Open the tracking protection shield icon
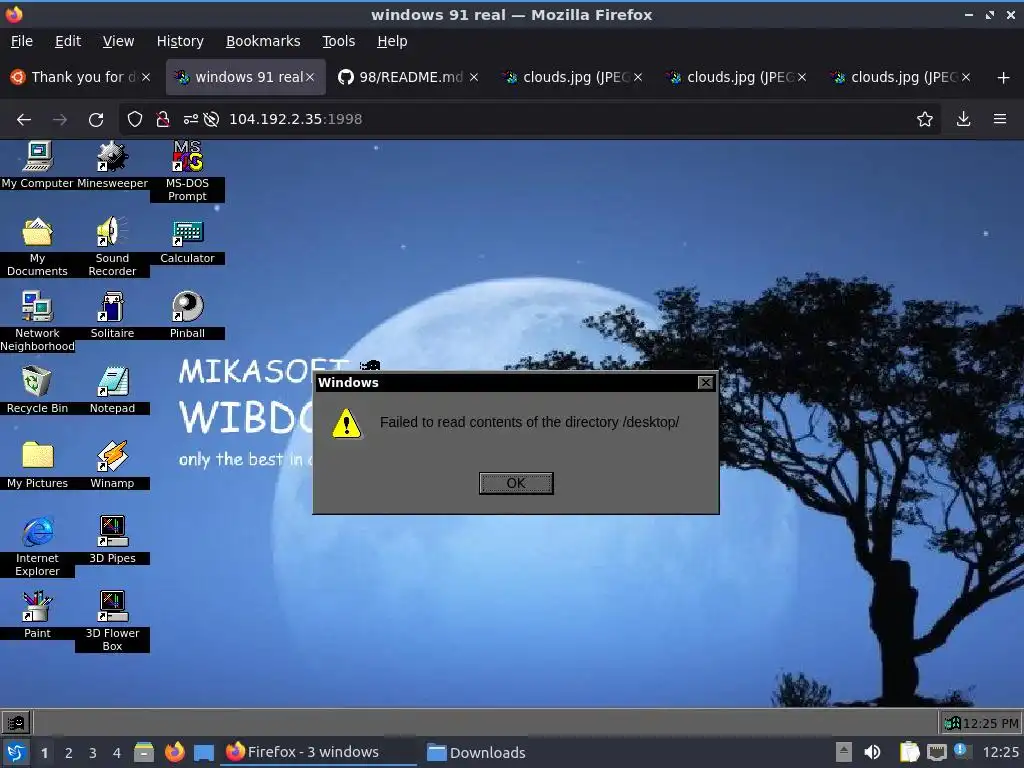The height and width of the screenshot is (768, 1024). (135, 119)
